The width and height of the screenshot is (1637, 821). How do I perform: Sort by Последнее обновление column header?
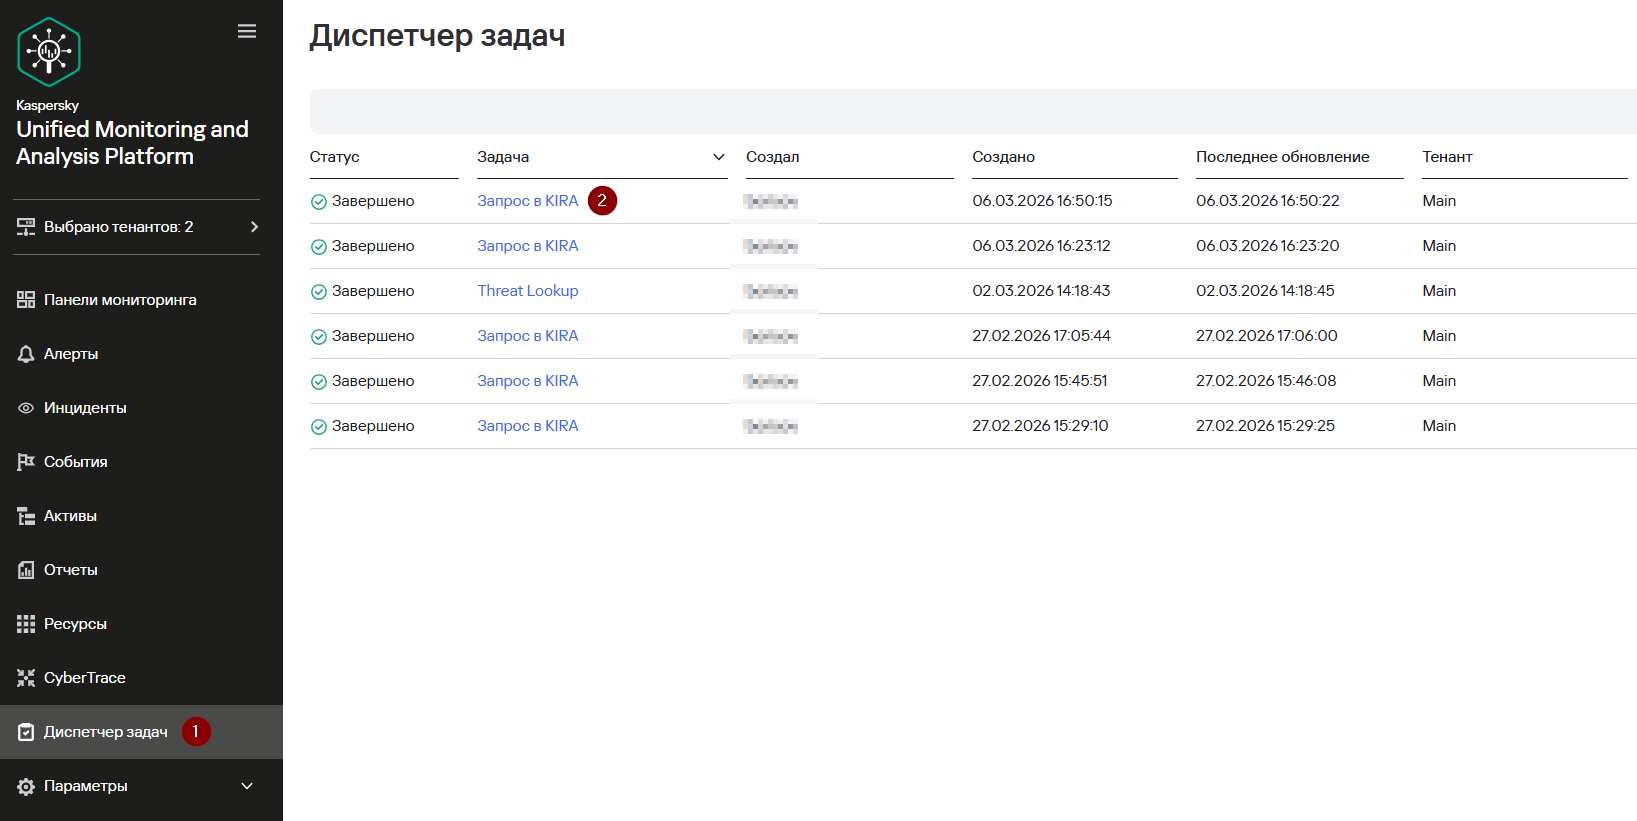pyautogui.click(x=1283, y=157)
